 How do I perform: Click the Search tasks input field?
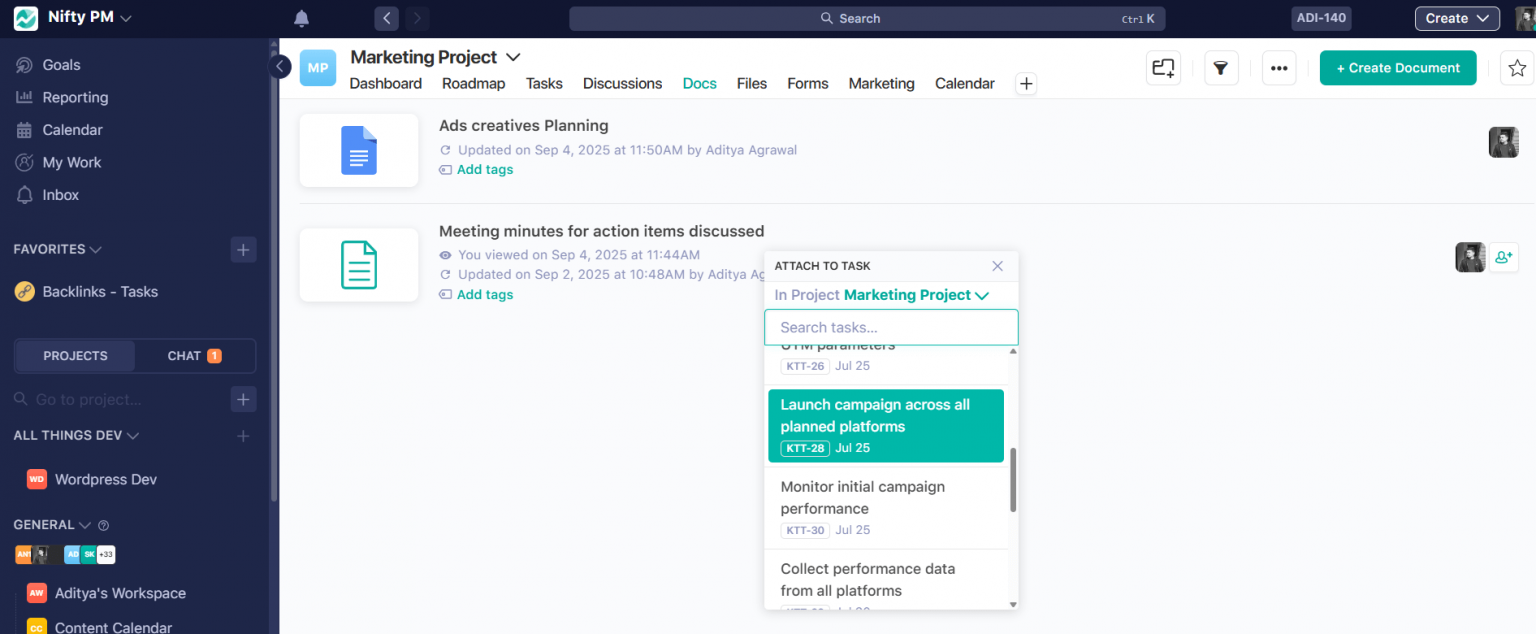tap(890, 327)
